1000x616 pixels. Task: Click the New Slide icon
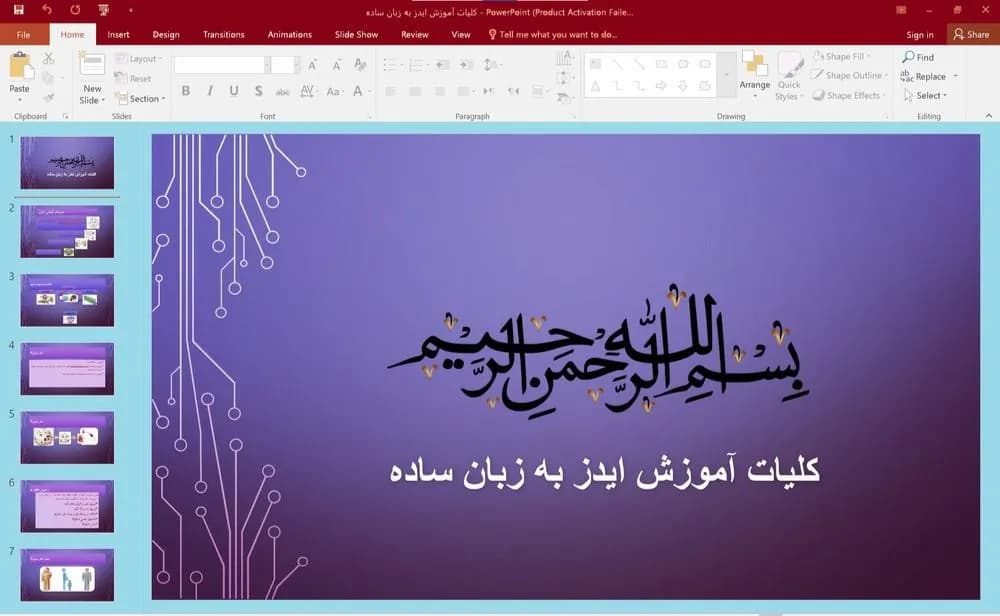[x=92, y=66]
